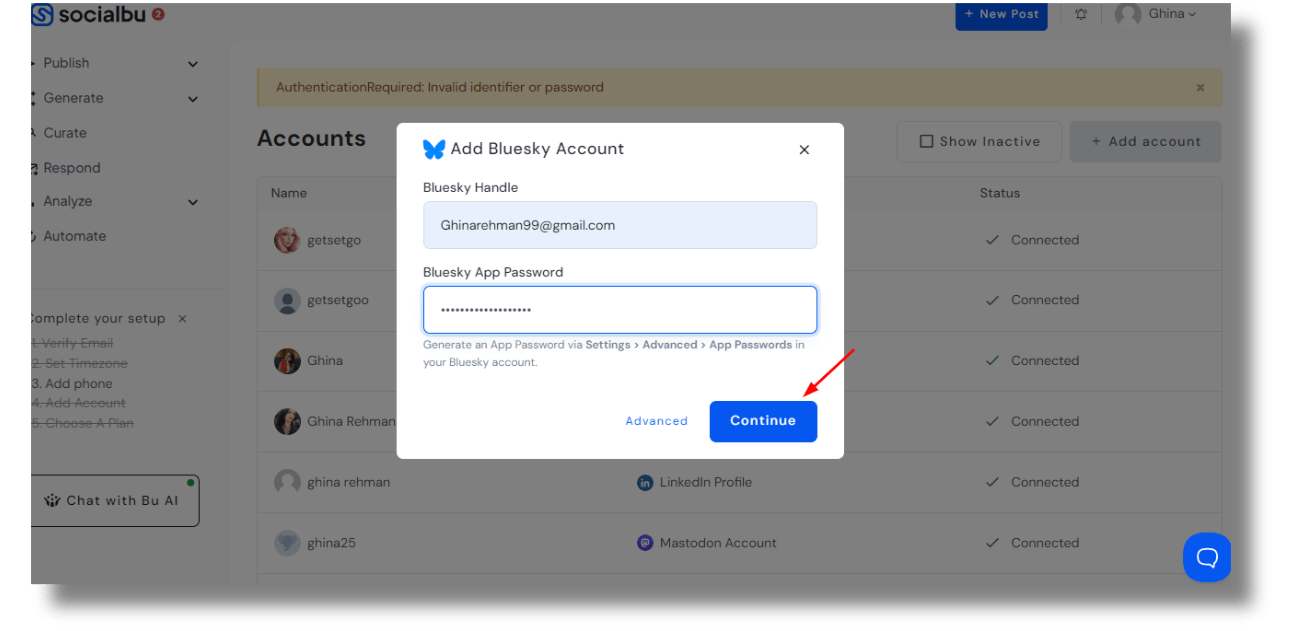1303x631 pixels.
Task: Dismiss the Complete your setup checklist
Action: coord(182,319)
